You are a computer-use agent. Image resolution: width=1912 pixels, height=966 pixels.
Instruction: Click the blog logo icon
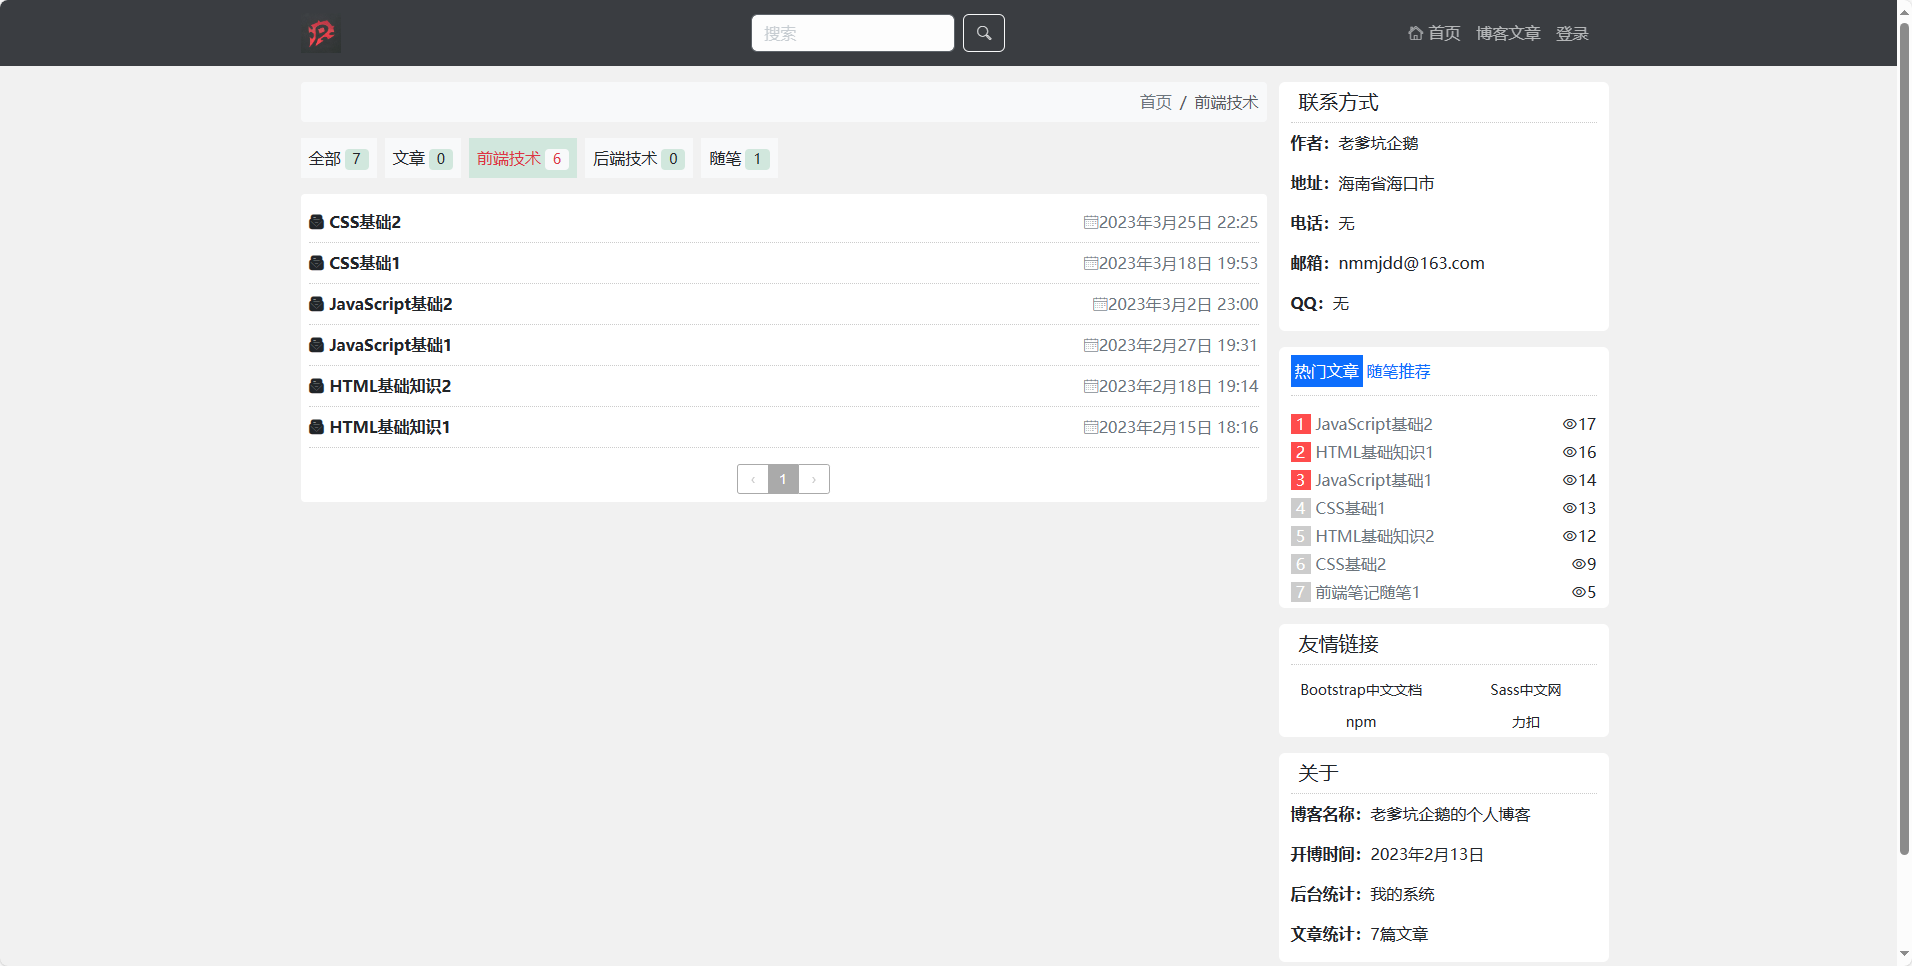coord(321,34)
